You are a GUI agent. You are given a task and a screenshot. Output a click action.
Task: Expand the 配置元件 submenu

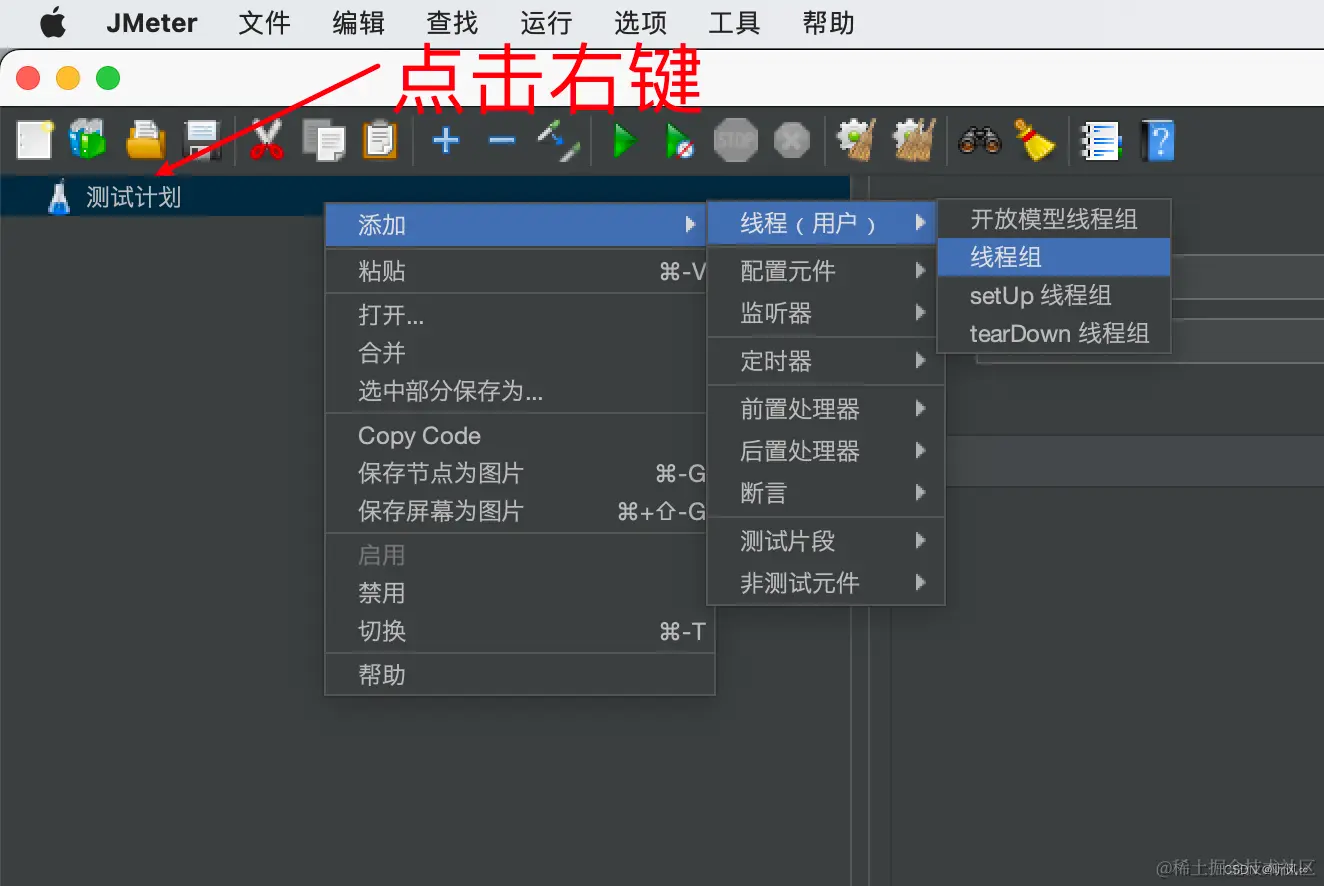coord(826,270)
